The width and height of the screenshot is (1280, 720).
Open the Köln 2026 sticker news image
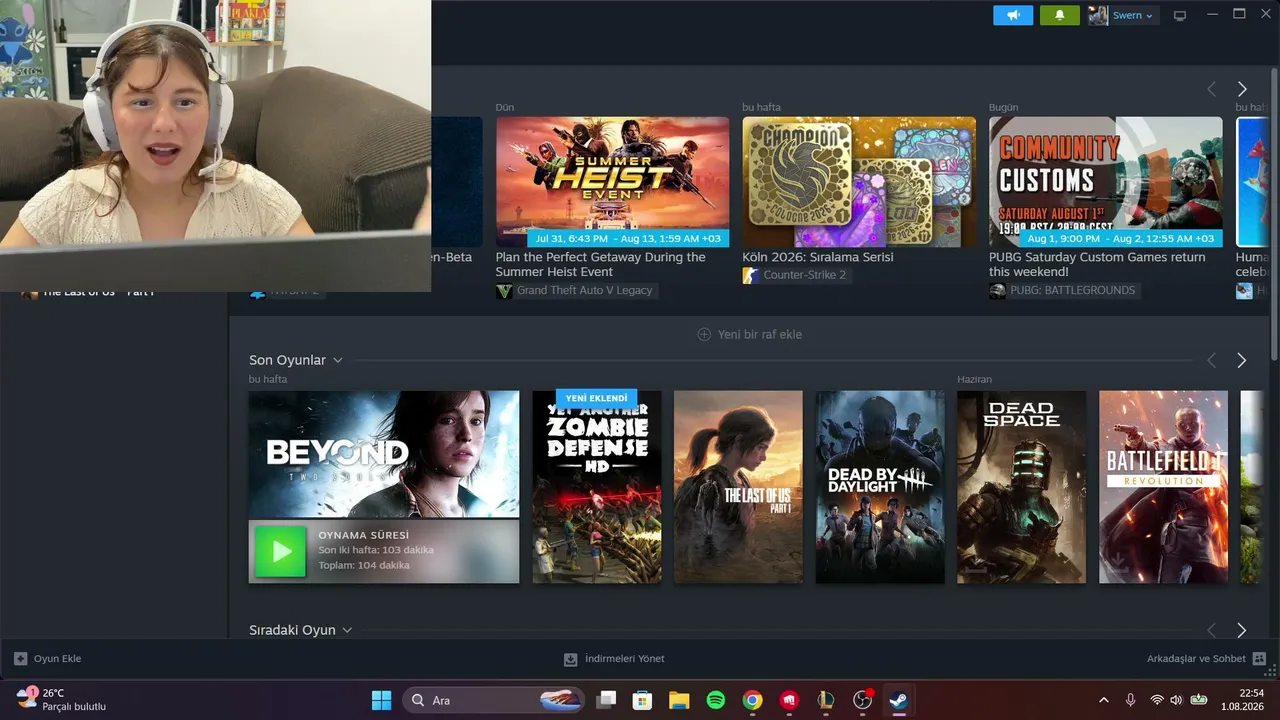tap(859, 182)
